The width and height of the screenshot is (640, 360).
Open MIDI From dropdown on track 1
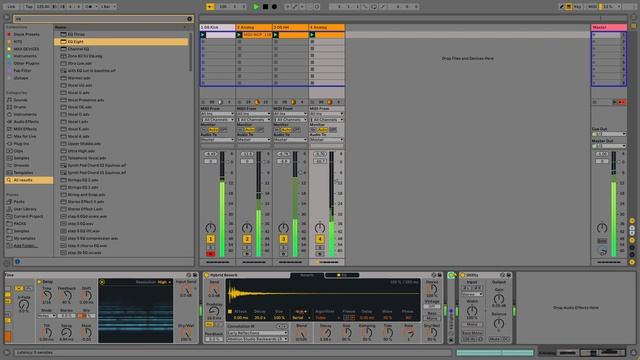click(x=217, y=114)
